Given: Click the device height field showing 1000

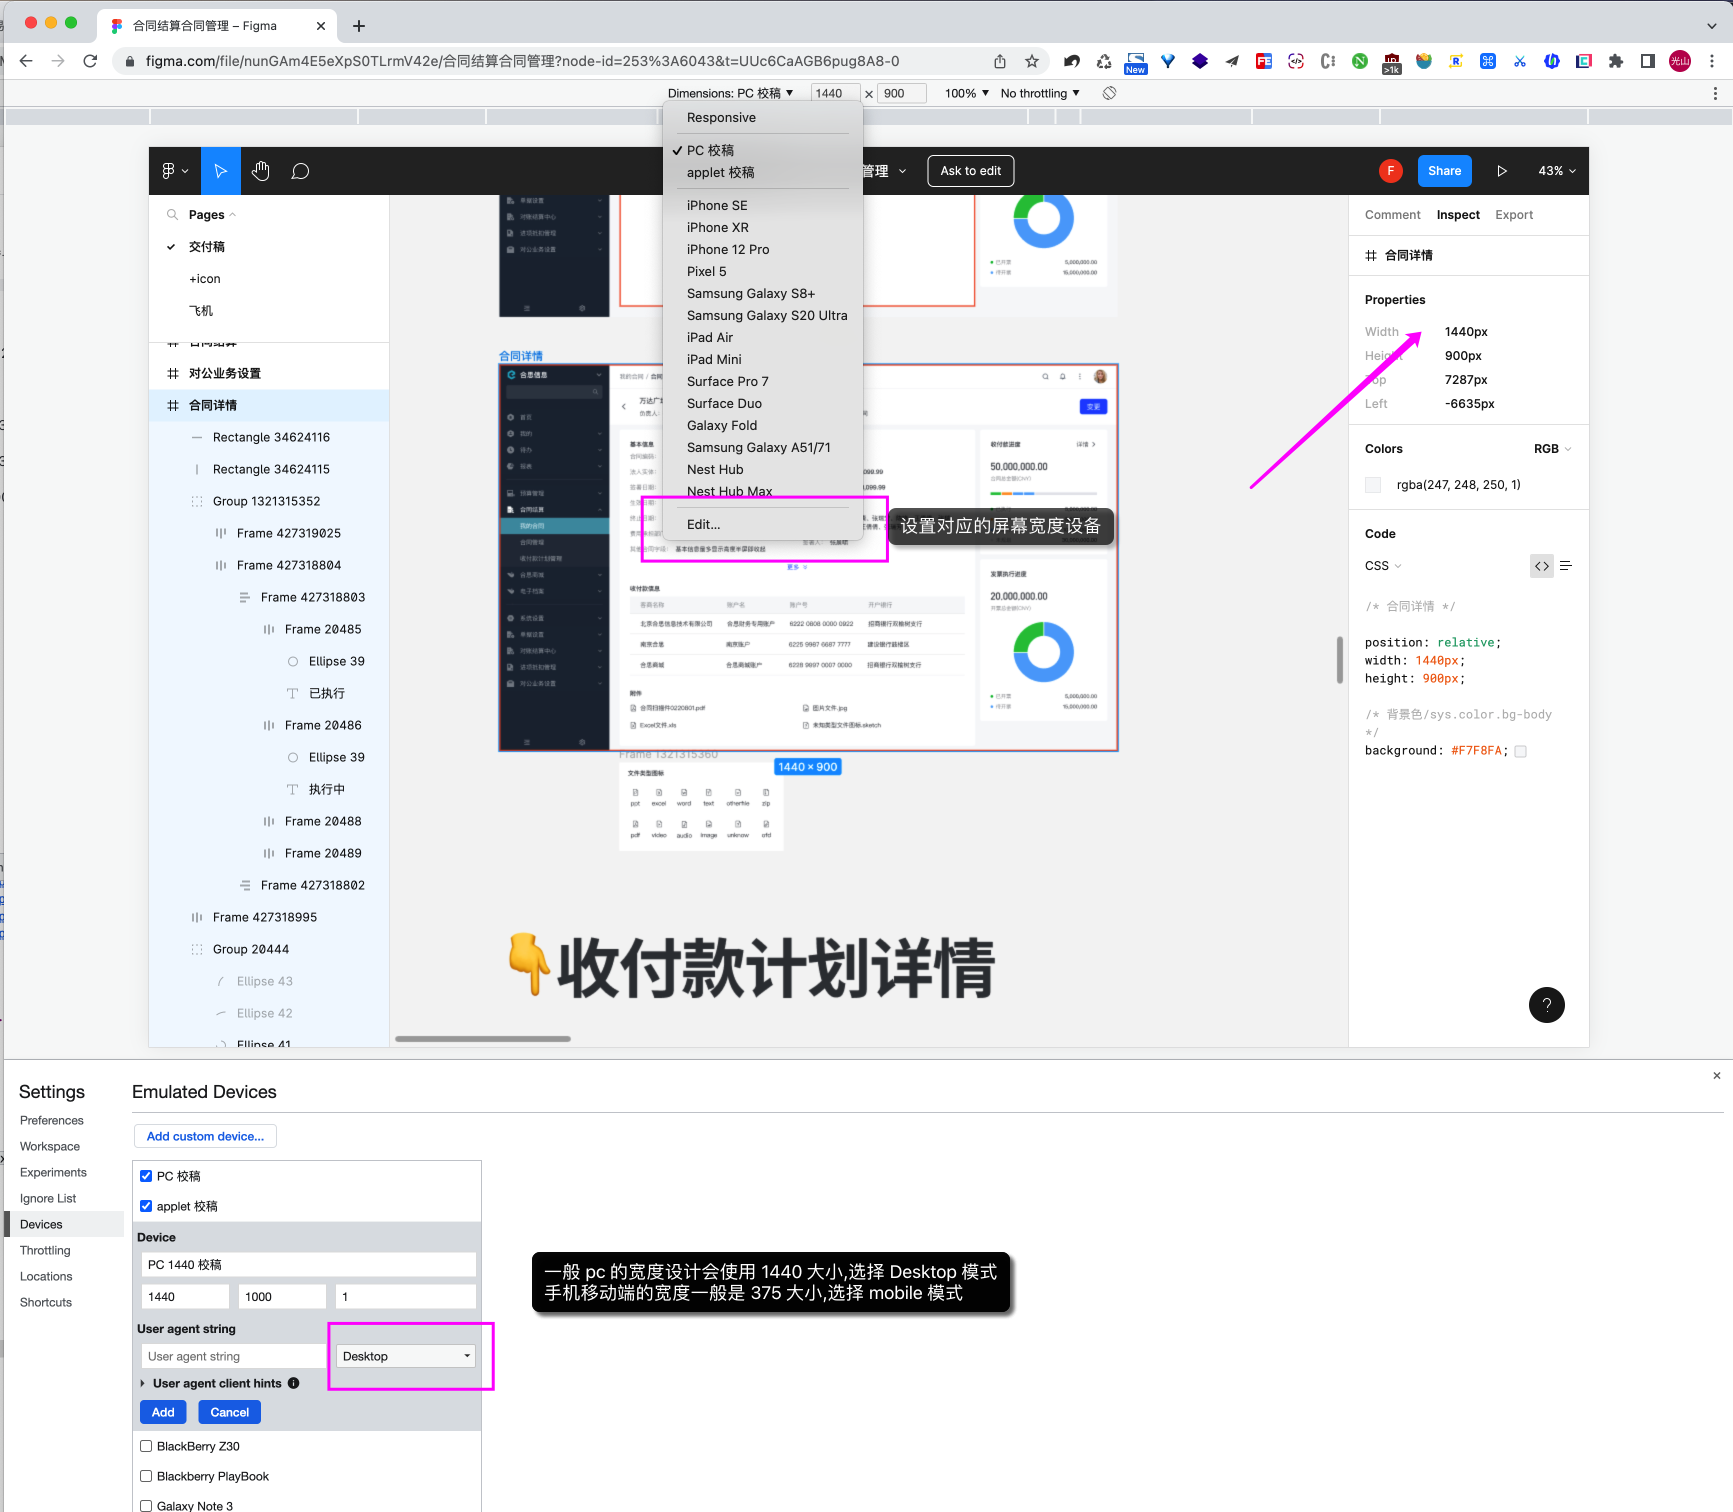Looking at the screenshot, I should point(282,1297).
